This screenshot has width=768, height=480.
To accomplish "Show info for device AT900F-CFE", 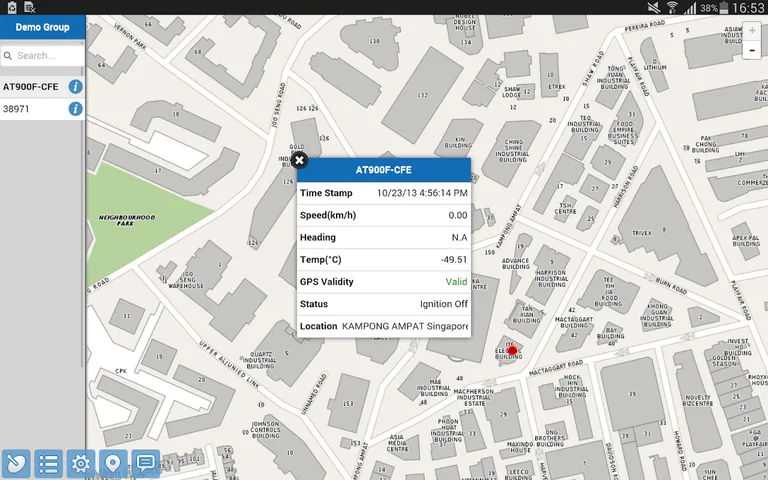I will [75, 87].
